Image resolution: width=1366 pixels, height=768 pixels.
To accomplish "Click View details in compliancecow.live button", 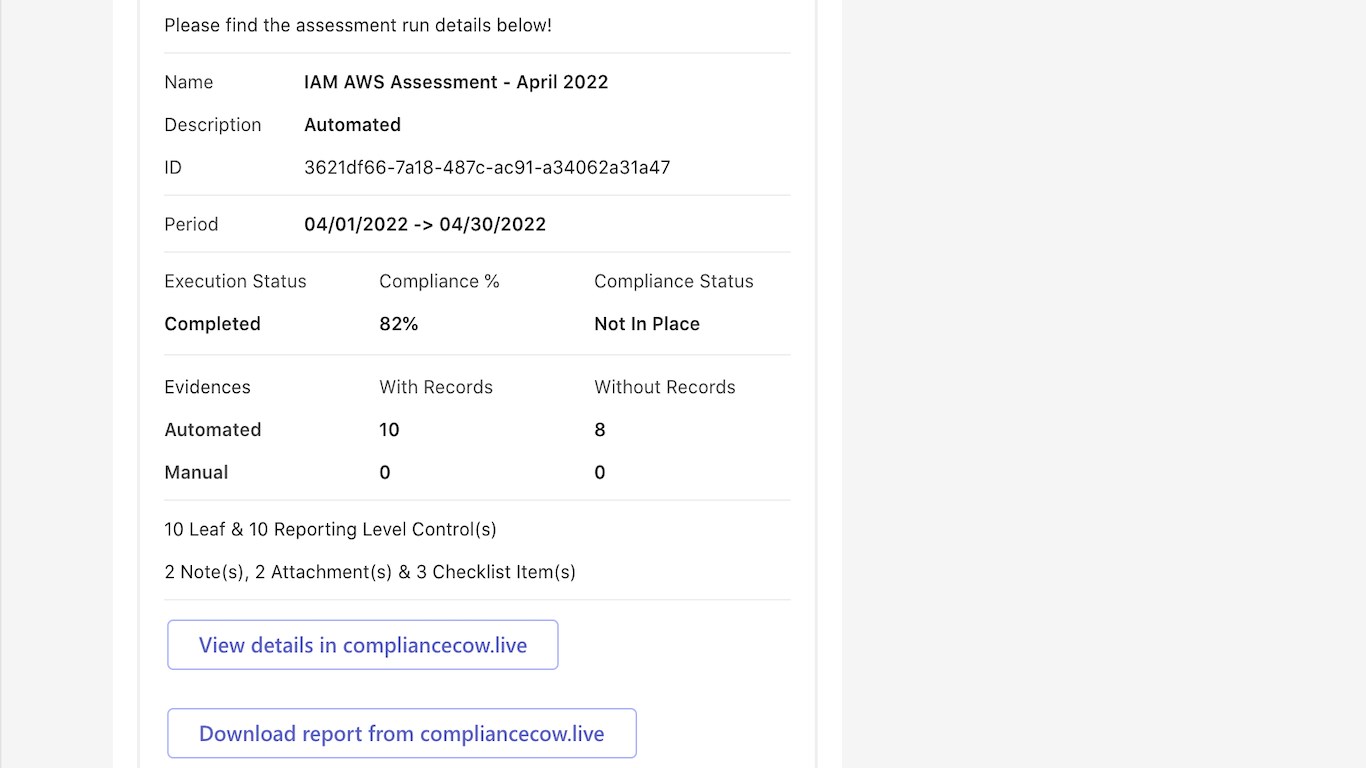I will (x=362, y=645).
